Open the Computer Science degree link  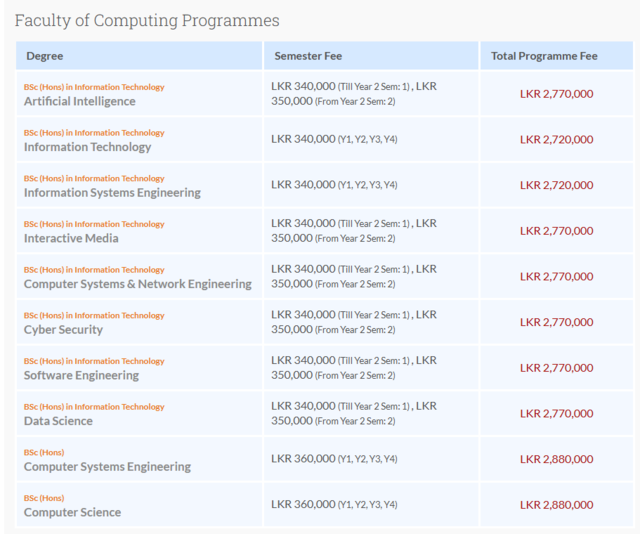[72, 512]
